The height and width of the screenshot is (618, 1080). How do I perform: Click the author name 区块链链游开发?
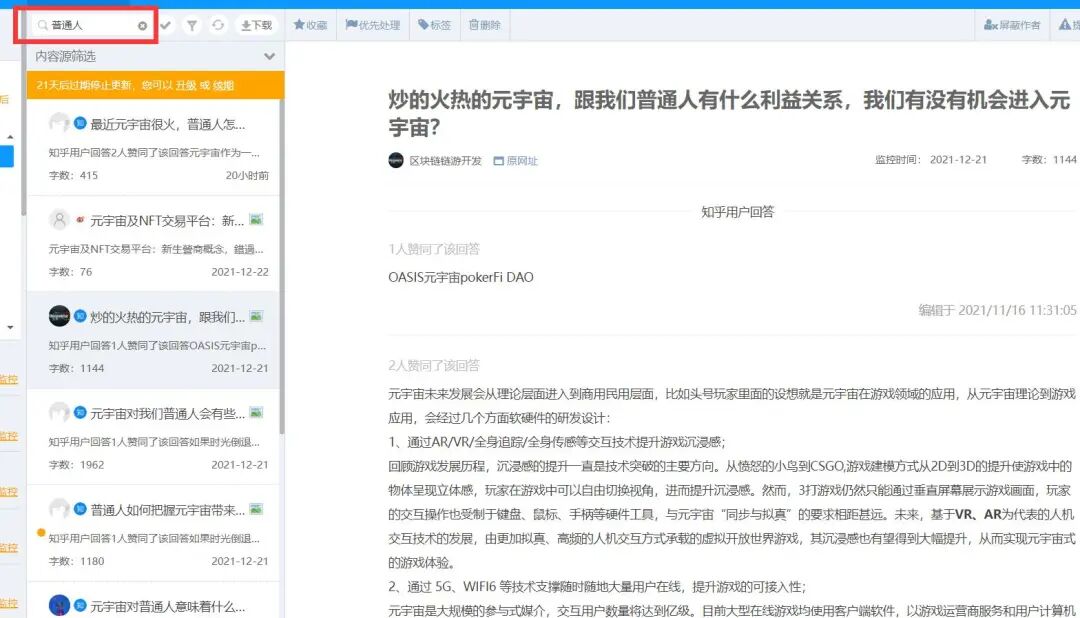(x=446, y=161)
